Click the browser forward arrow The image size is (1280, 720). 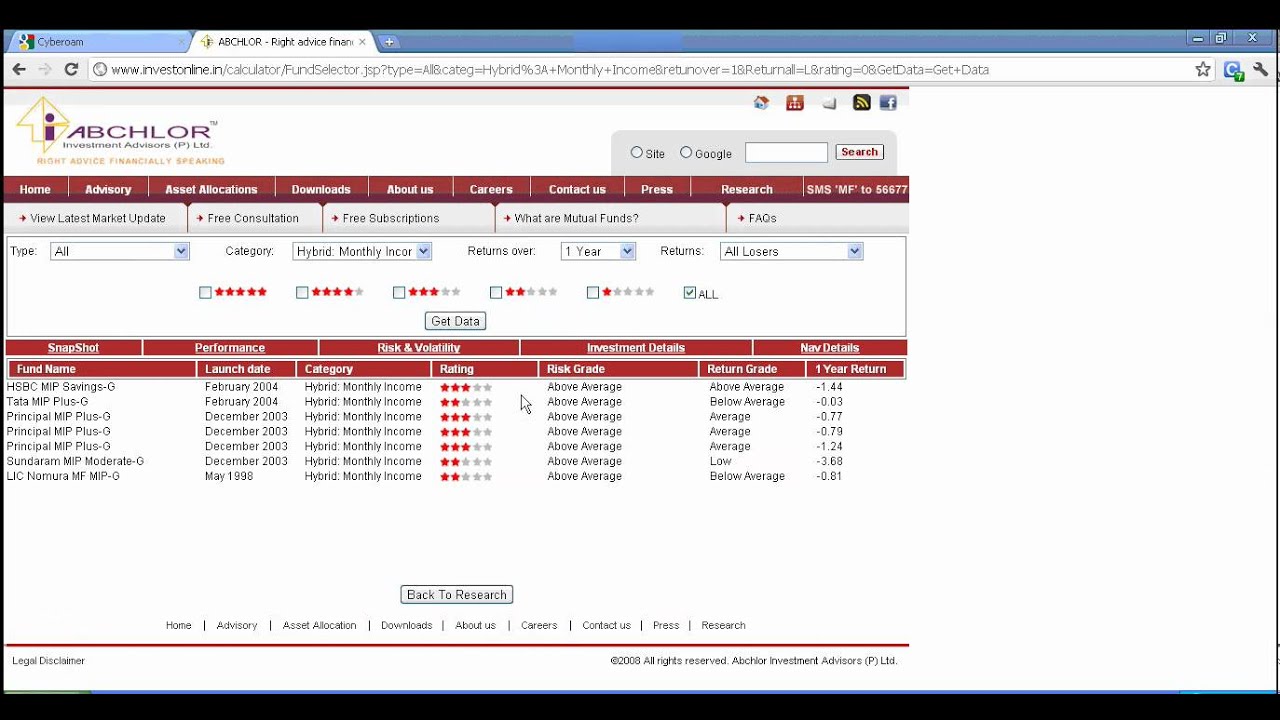45,69
